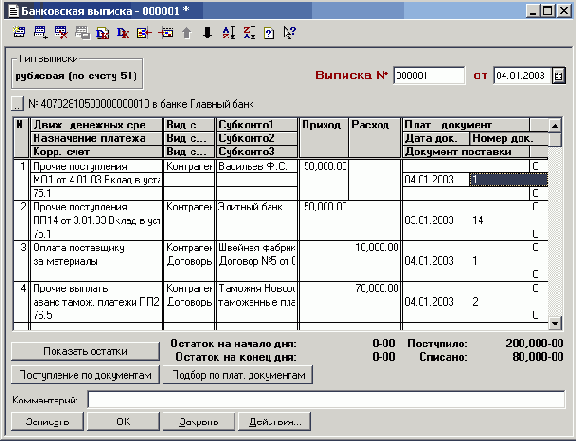Click the Показать остатки button

tap(86, 351)
